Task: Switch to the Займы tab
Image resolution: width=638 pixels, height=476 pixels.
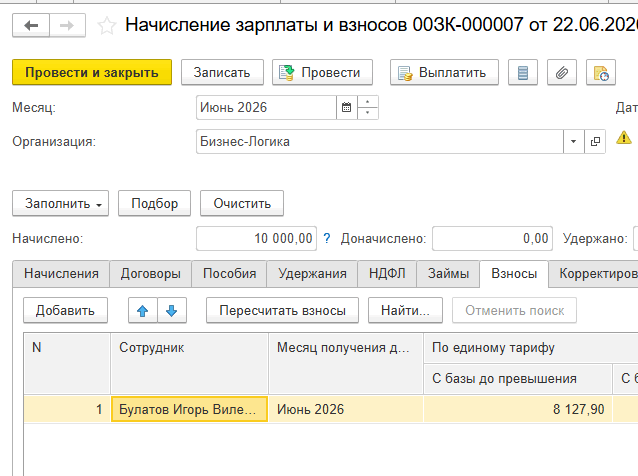Action: (448, 274)
